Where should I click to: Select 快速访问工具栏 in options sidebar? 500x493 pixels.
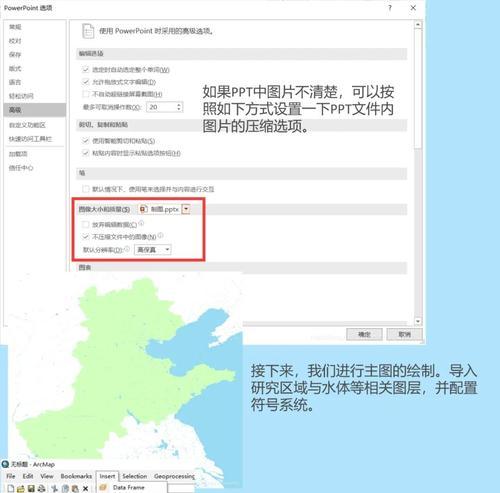click(x=30, y=139)
